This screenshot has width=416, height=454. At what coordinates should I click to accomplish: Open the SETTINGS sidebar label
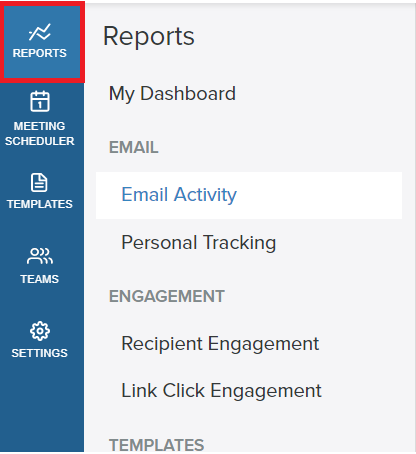(x=40, y=353)
